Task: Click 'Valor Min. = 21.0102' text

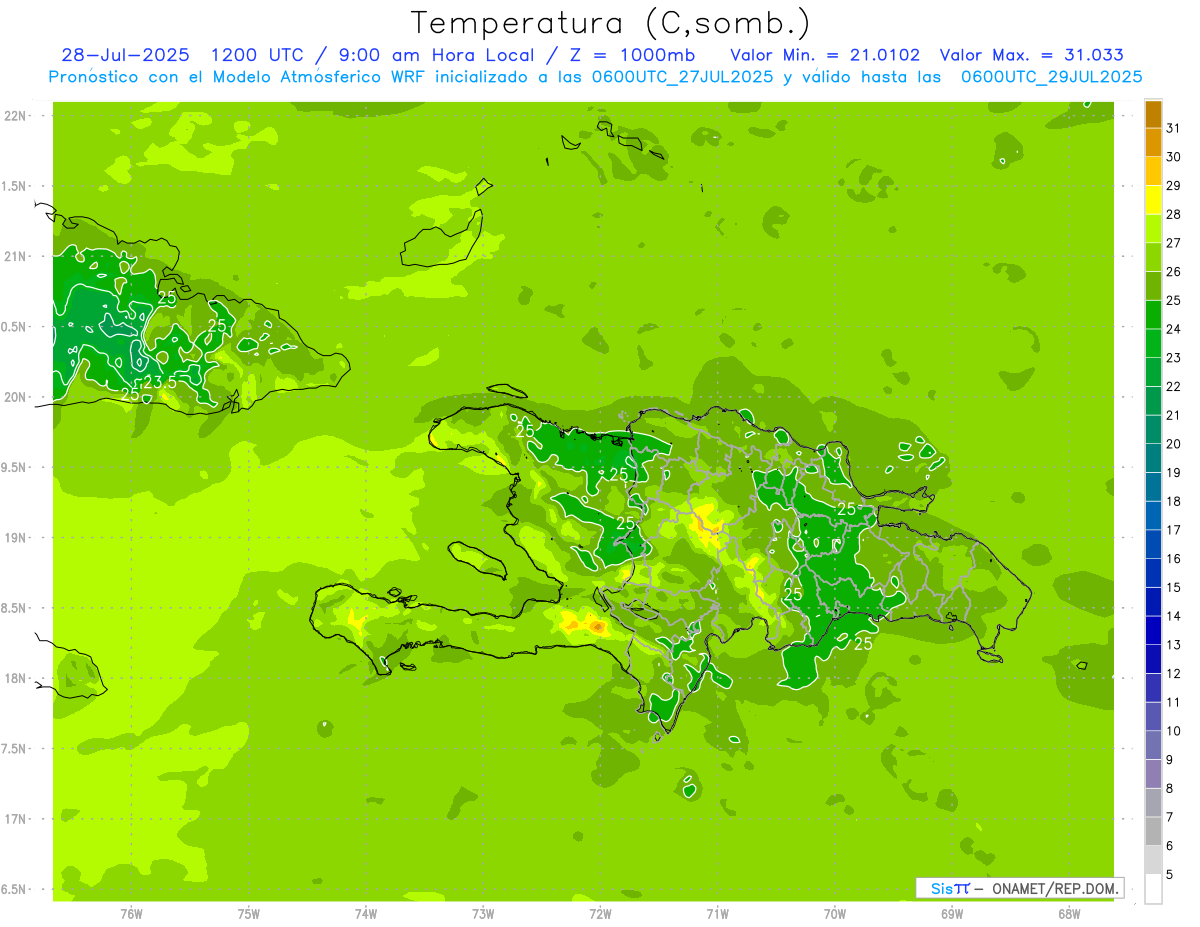Action: [825, 55]
